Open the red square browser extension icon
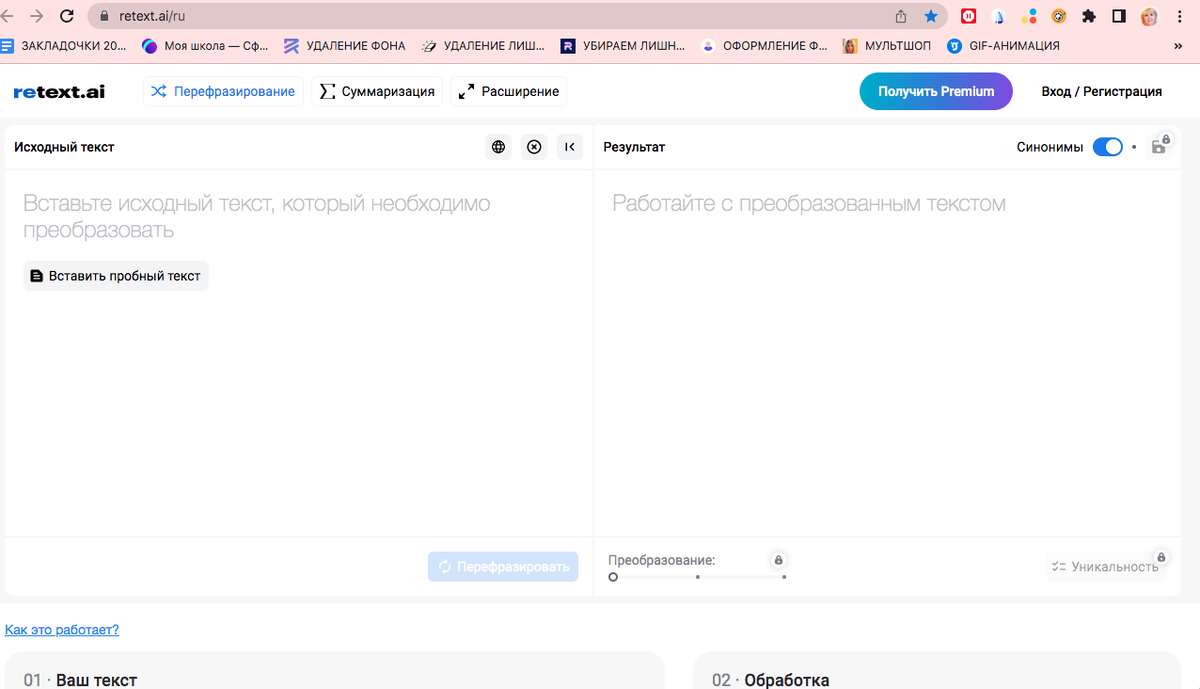The width and height of the screenshot is (1200, 689). point(968,16)
